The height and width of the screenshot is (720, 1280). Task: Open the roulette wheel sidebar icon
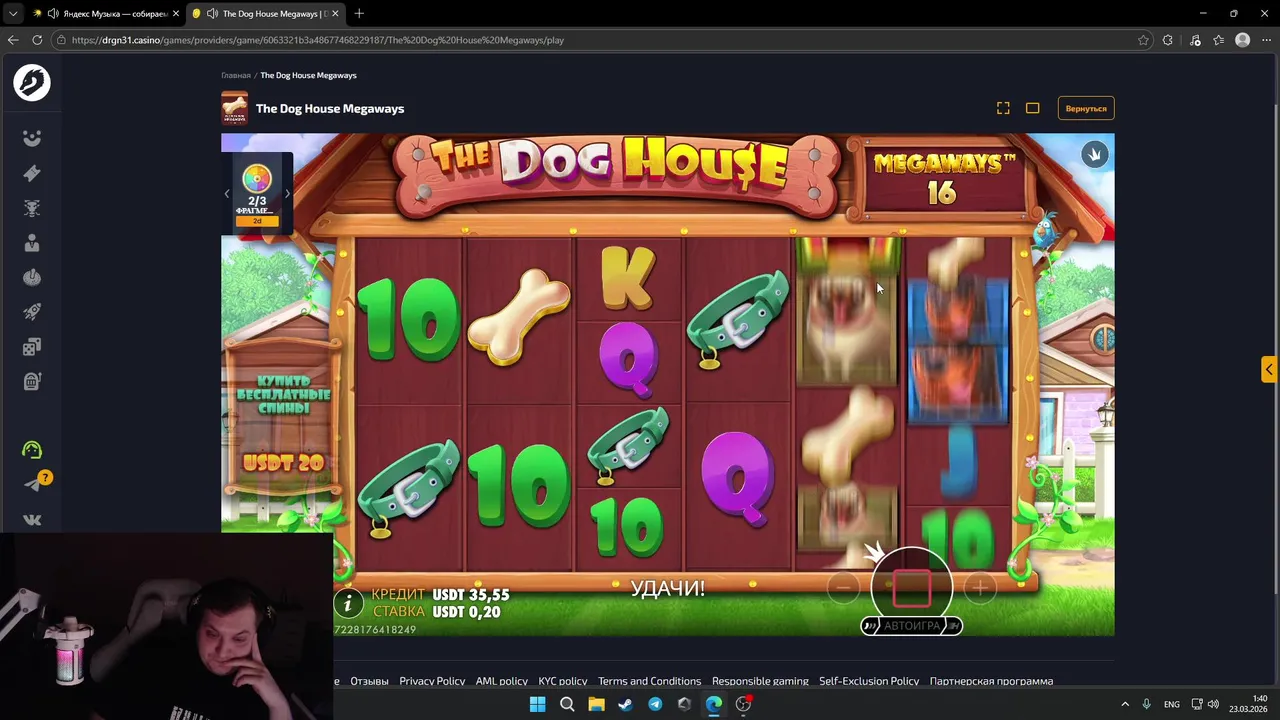coord(32,277)
